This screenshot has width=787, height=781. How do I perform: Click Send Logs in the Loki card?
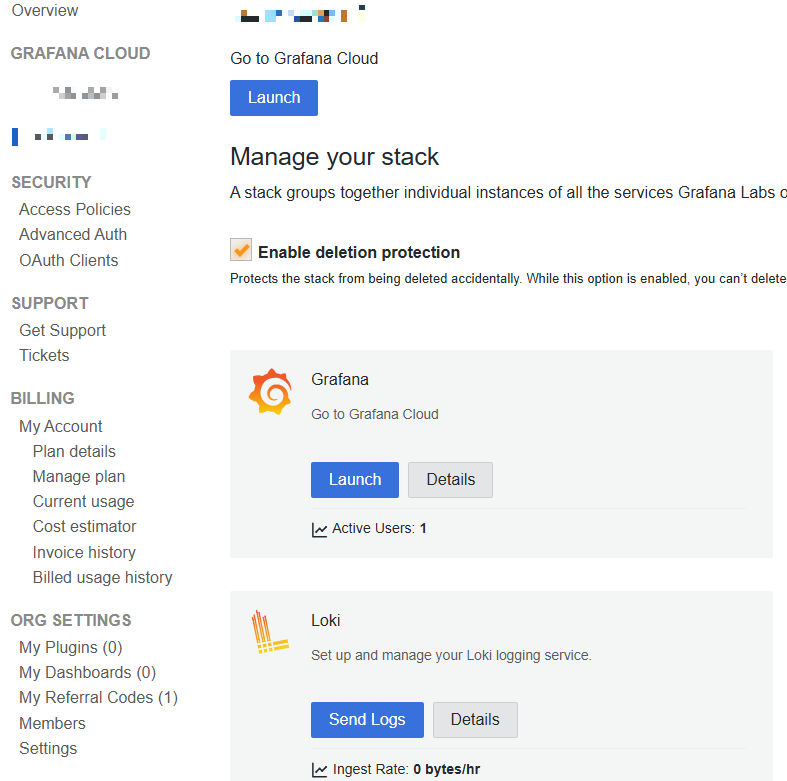click(367, 720)
